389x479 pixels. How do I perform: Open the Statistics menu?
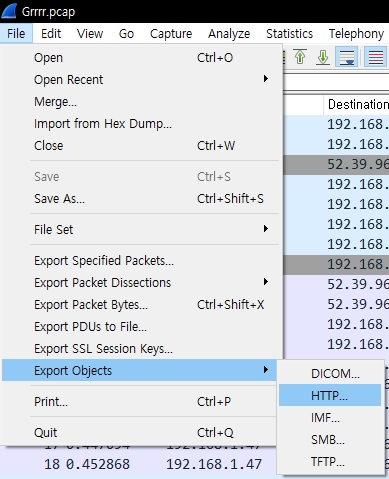pos(289,34)
